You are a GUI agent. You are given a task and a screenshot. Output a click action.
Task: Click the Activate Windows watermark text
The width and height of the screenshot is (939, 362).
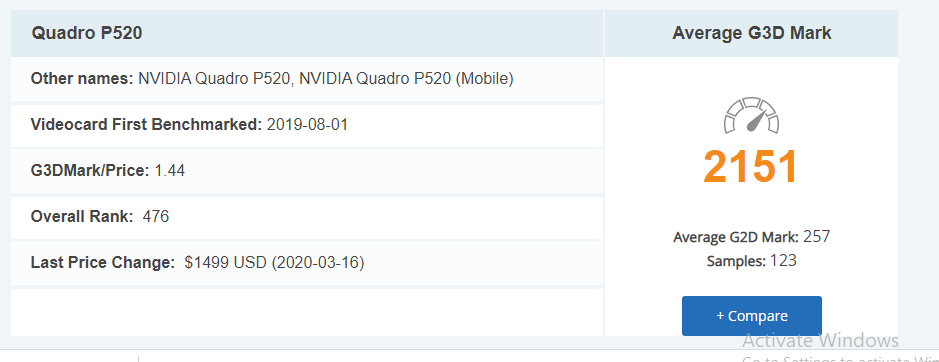coord(820,340)
